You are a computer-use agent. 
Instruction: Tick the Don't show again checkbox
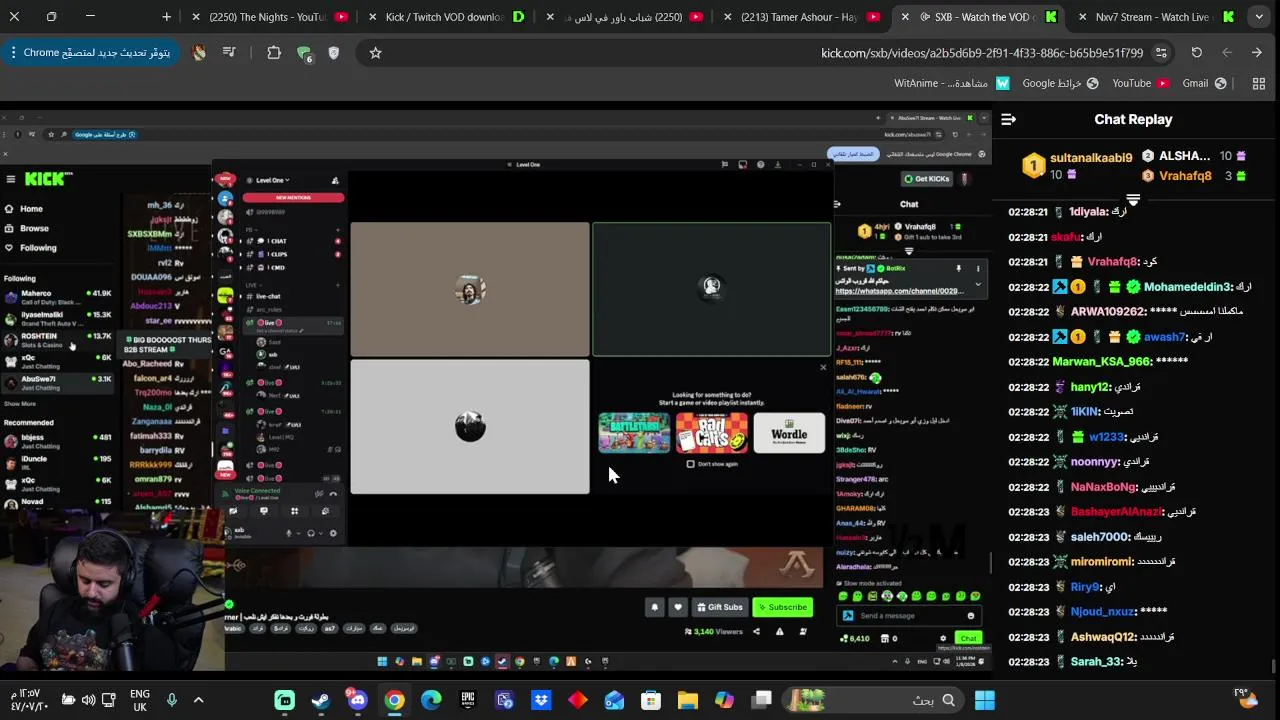tap(690, 464)
